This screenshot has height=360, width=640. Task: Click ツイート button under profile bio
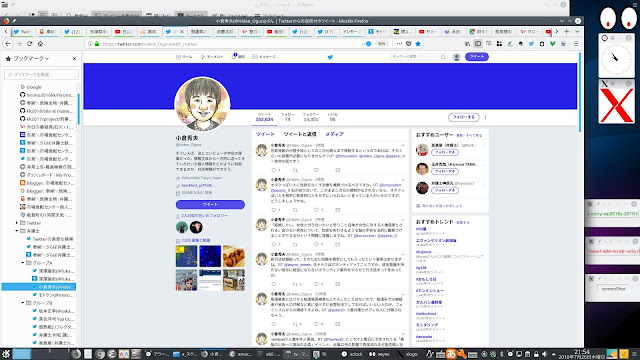point(210,204)
